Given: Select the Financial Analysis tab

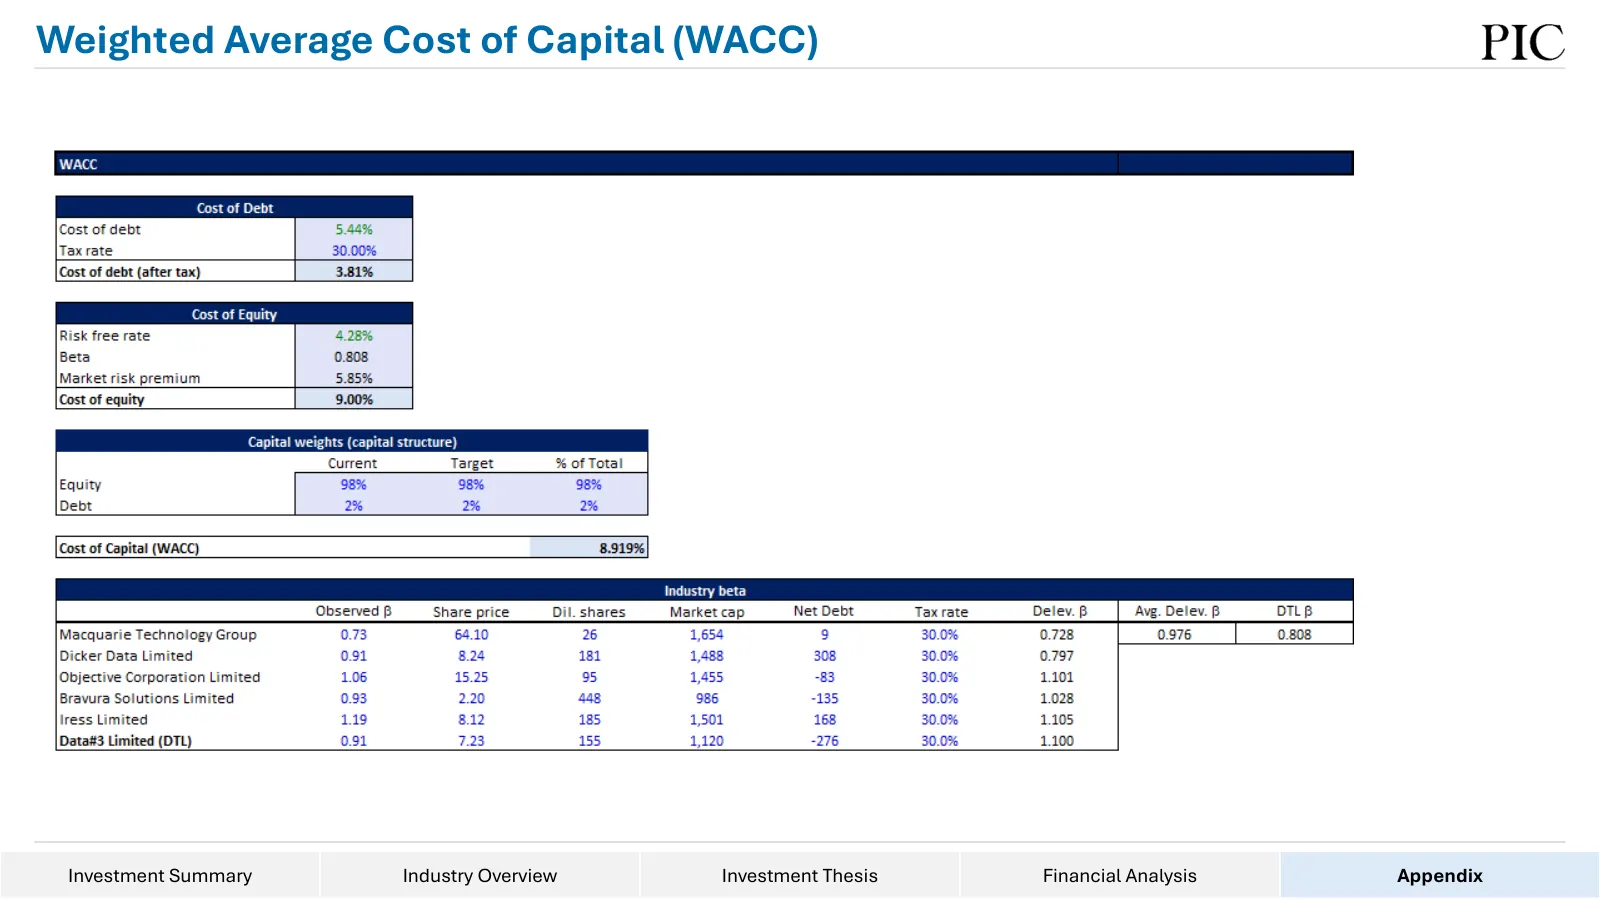Looking at the screenshot, I should [1120, 875].
